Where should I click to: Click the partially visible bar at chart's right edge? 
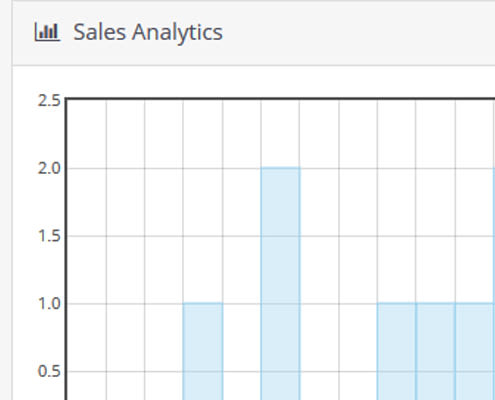pos(494,283)
